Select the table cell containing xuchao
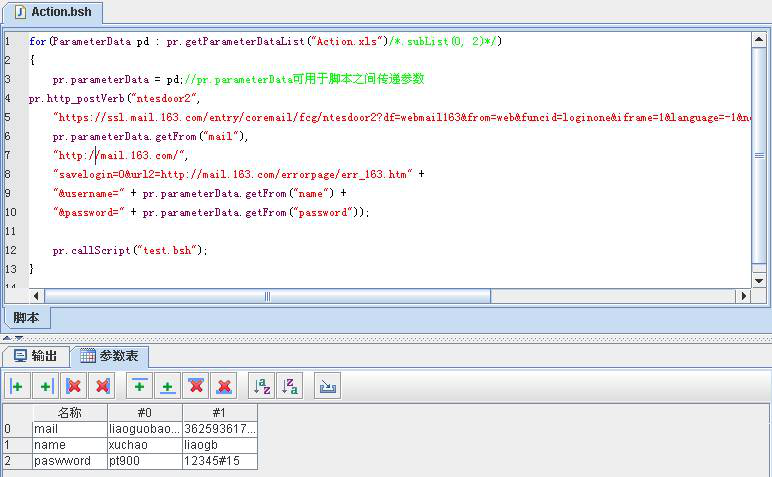The image size is (772, 477). pos(145,445)
